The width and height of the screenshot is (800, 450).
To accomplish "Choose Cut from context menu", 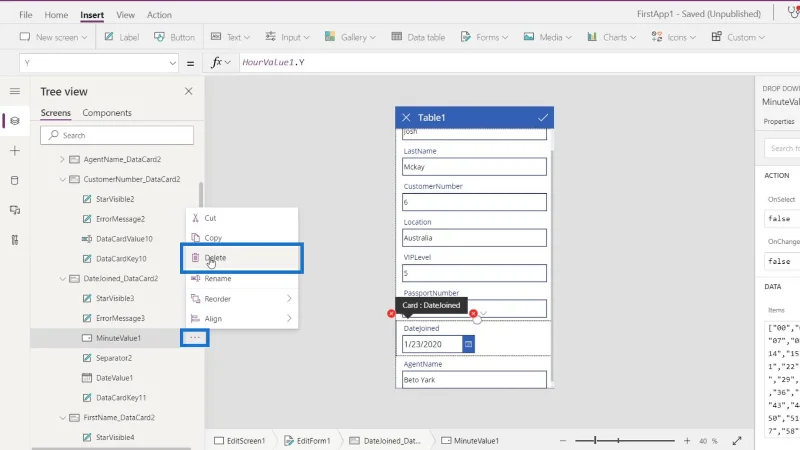I will tap(242, 218).
